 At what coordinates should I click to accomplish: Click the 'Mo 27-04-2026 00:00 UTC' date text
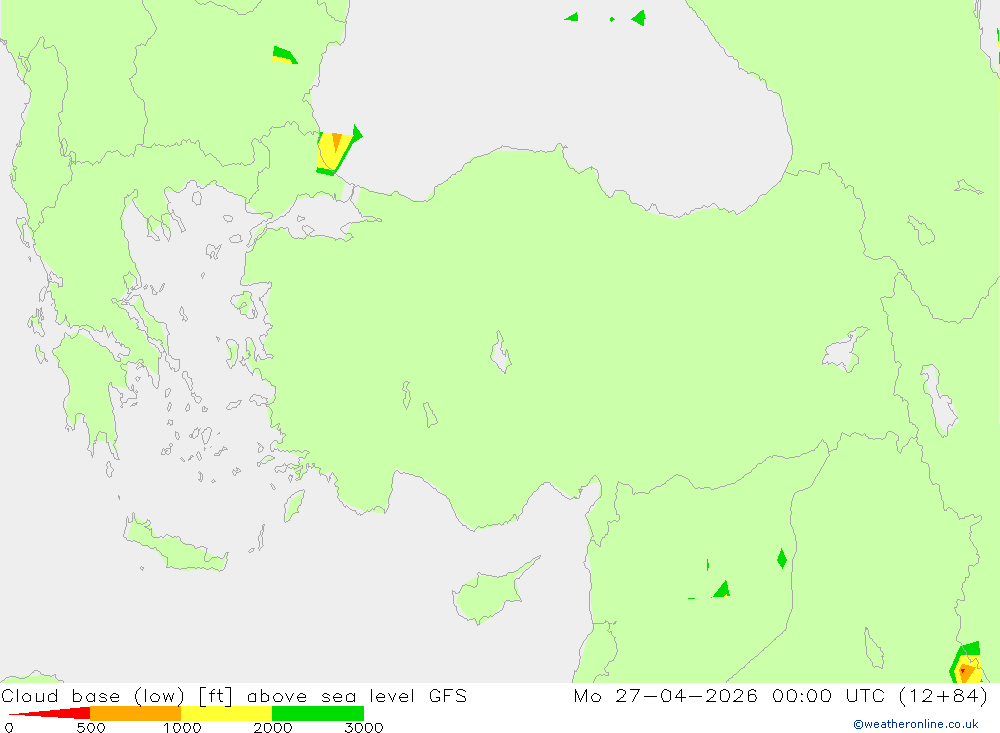732,695
